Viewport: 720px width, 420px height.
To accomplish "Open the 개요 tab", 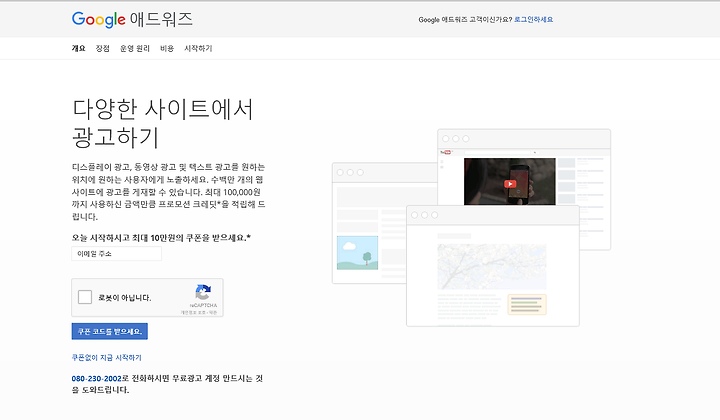I will (79, 48).
